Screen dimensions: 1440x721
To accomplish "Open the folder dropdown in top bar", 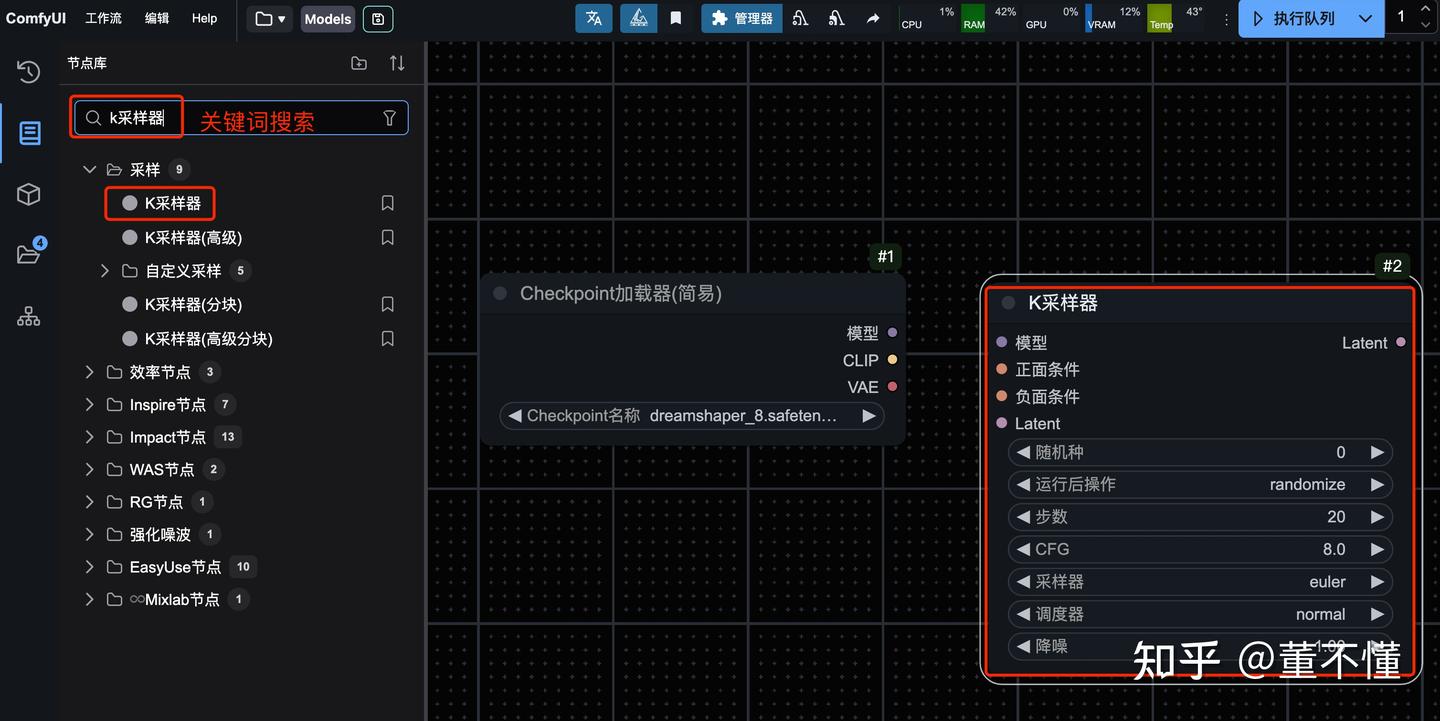I will [270, 19].
